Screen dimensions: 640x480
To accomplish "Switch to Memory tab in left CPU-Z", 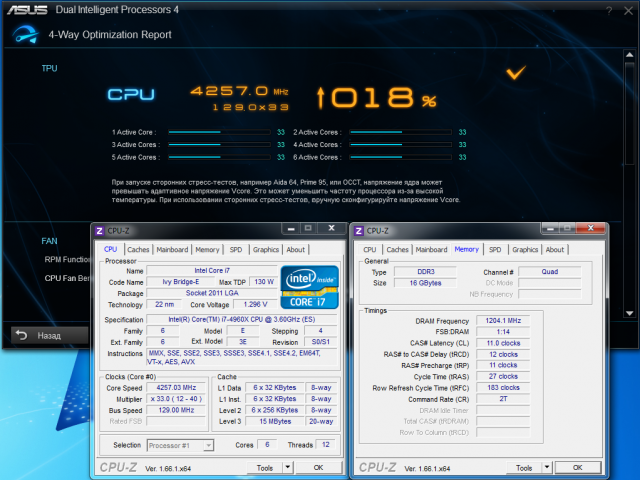I will 207,249.
